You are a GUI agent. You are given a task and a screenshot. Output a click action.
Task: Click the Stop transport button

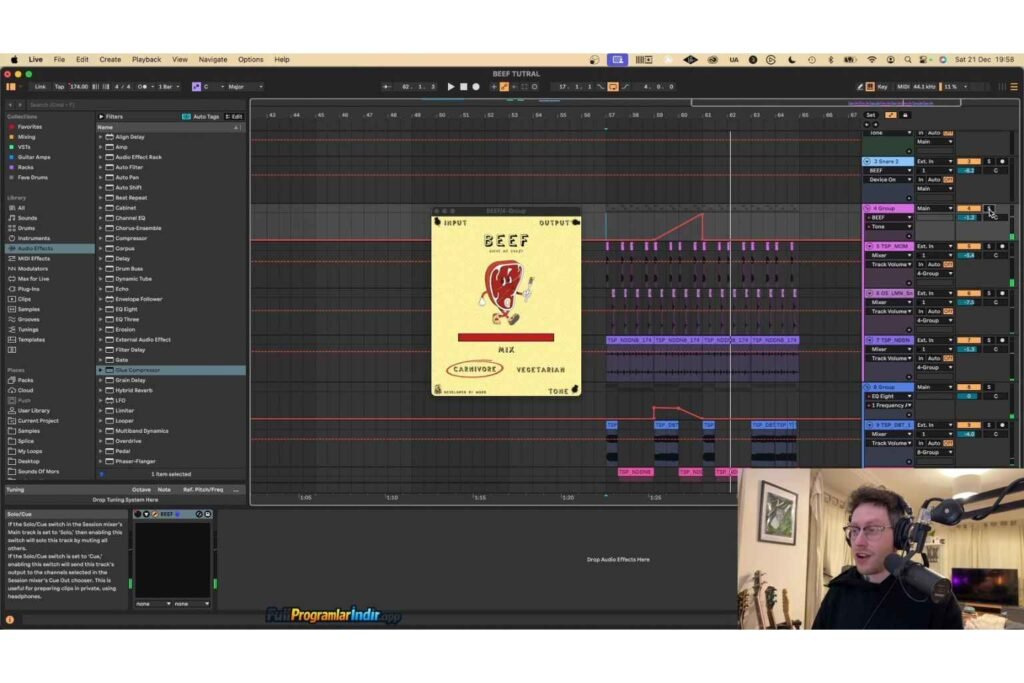[x=464, y=86]
